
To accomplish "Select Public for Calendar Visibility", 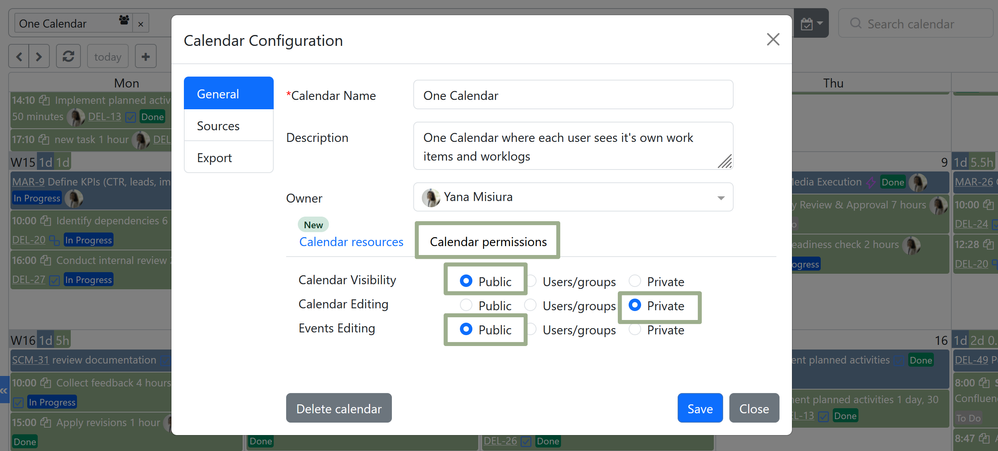I will coord(467,281).
